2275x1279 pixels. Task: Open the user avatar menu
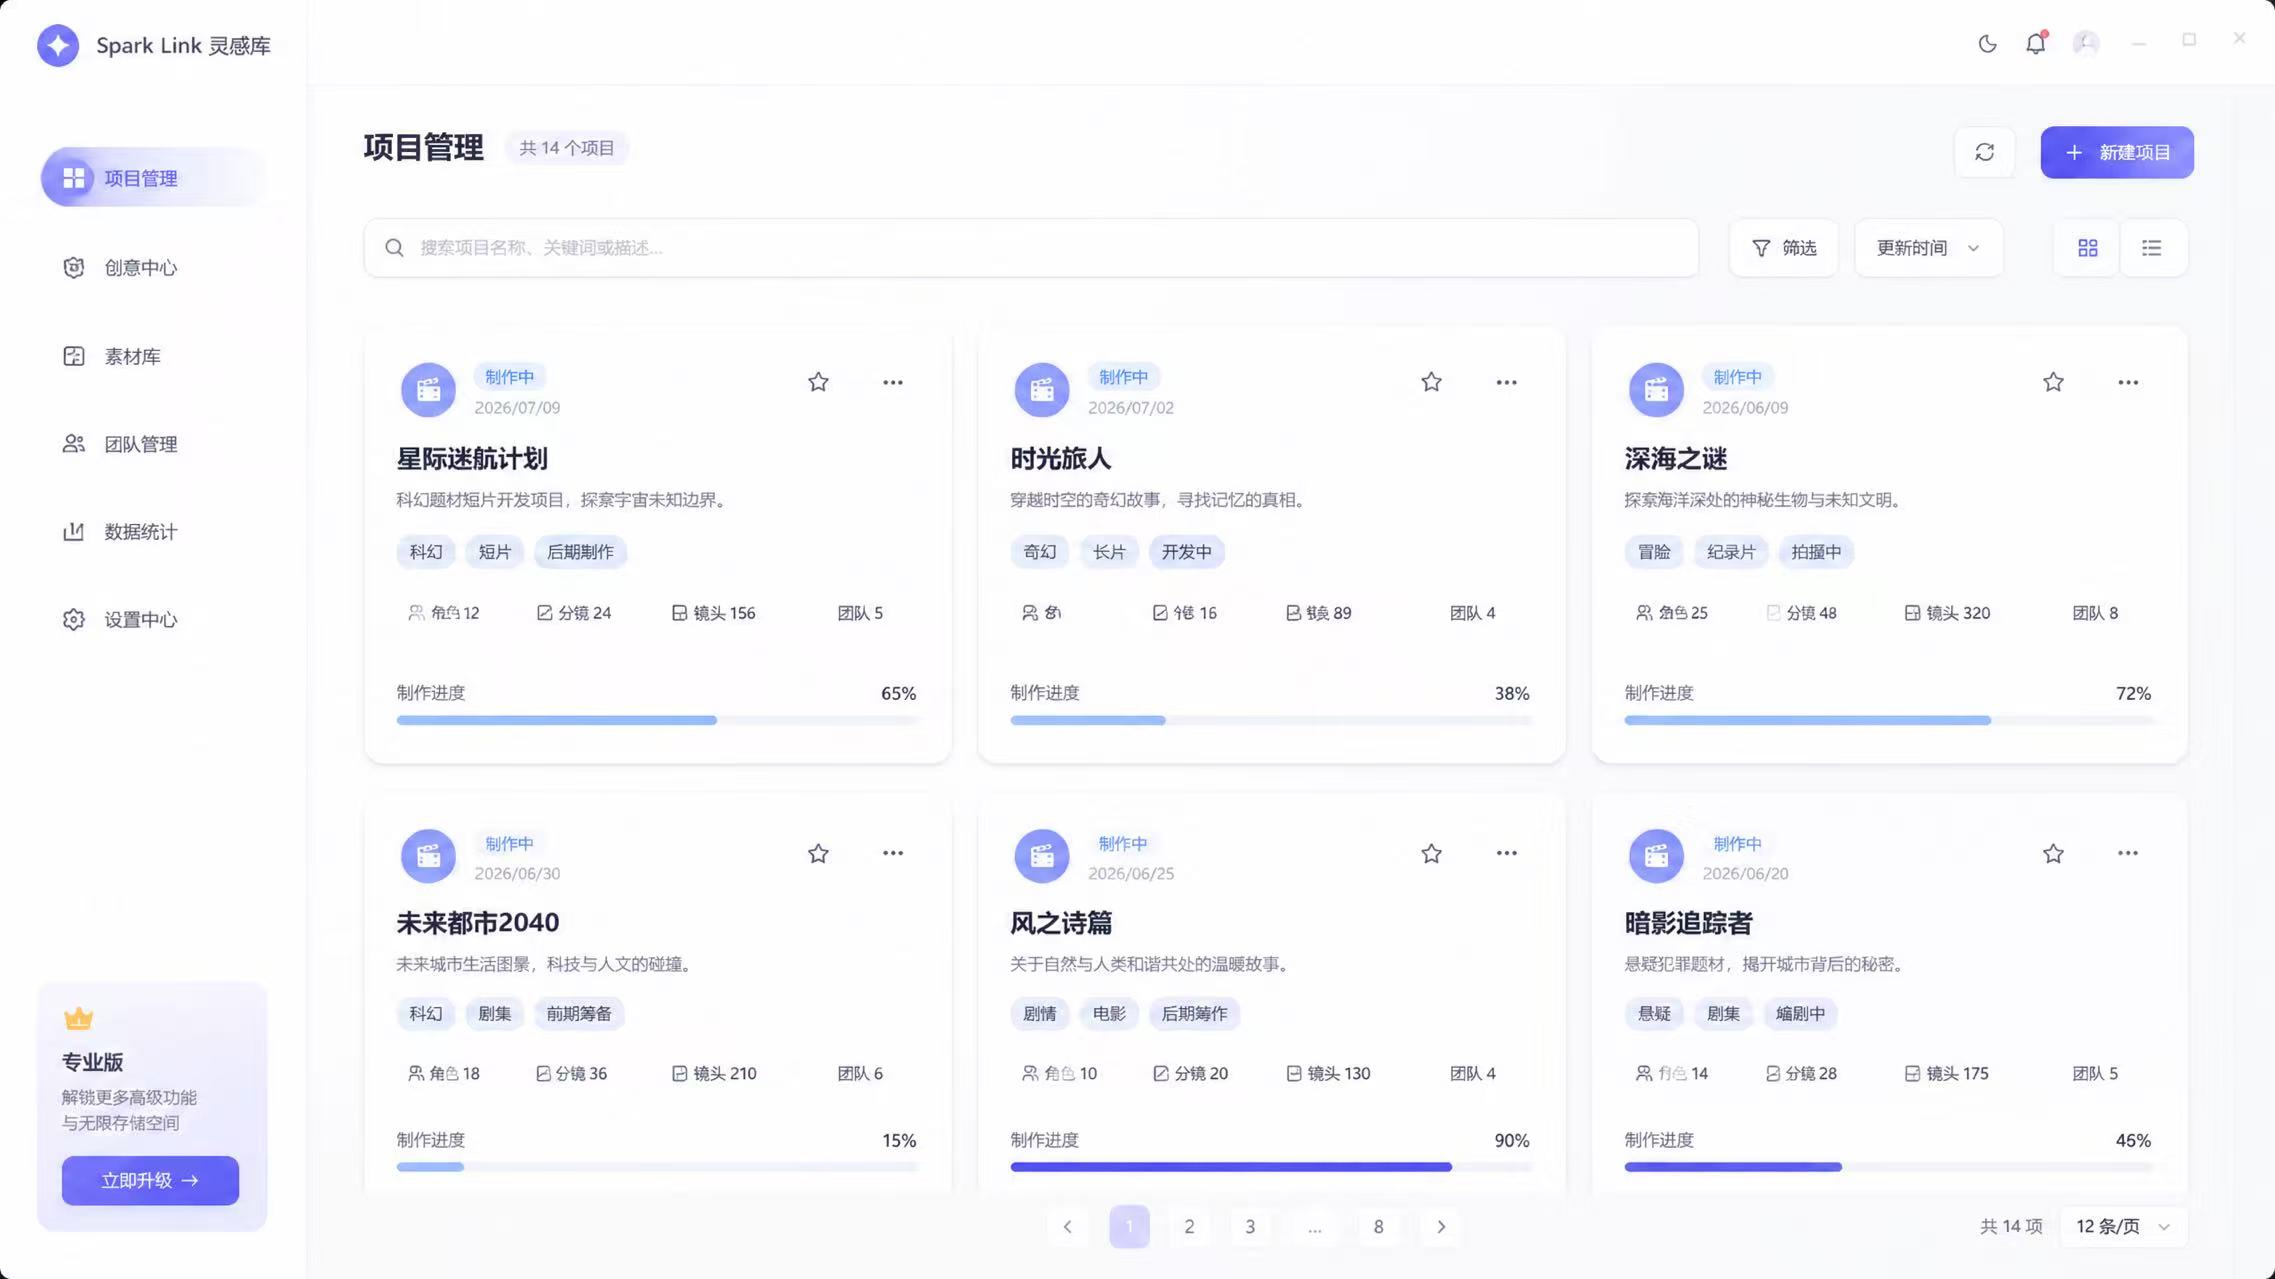tap(2086, 43)
